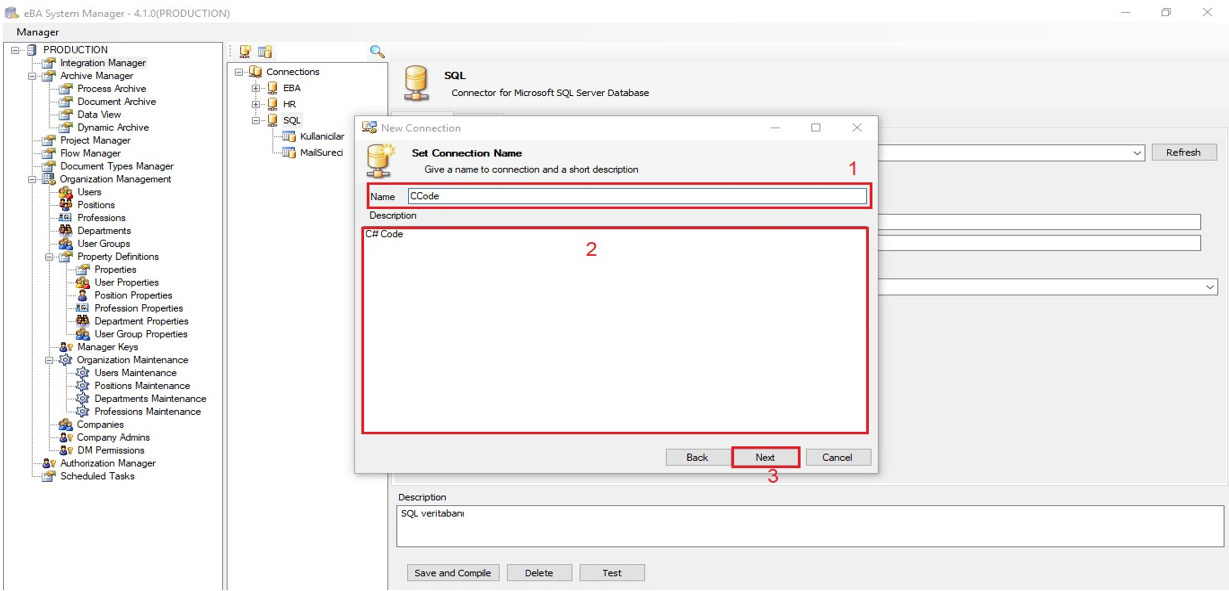Click Back in the New Connection dialog
Viewport: 1229px width, 591px height.
click(697, 457)
